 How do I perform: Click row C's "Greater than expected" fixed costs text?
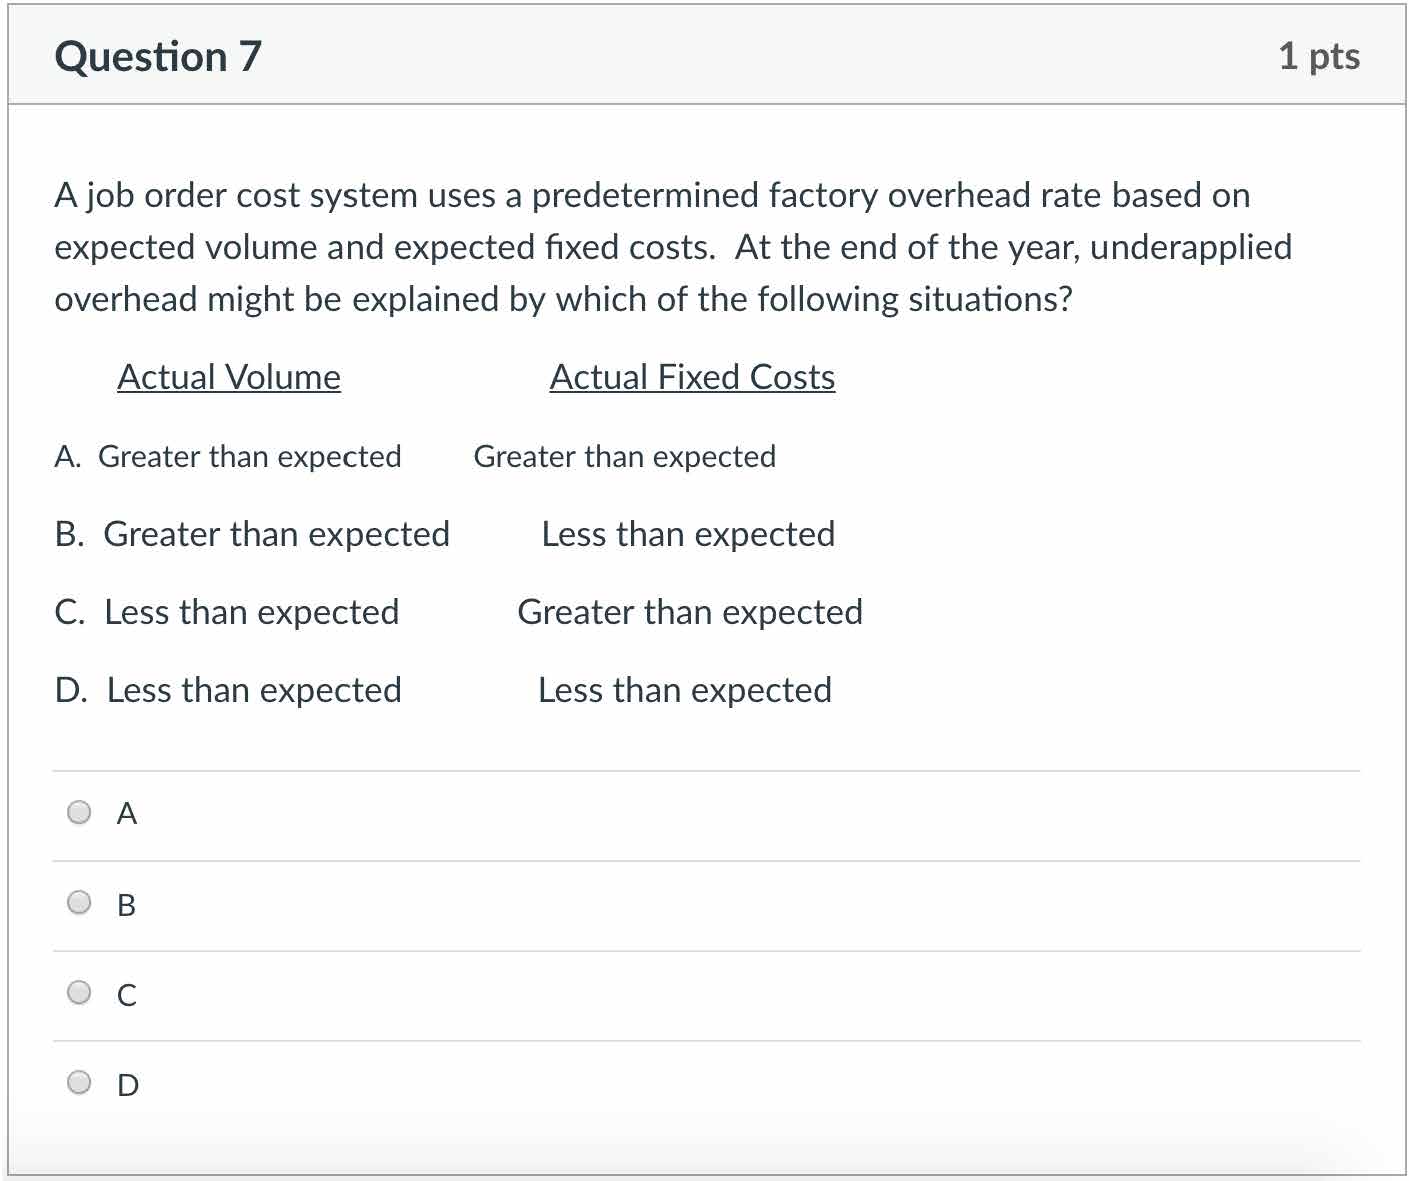tap(690, 612)
